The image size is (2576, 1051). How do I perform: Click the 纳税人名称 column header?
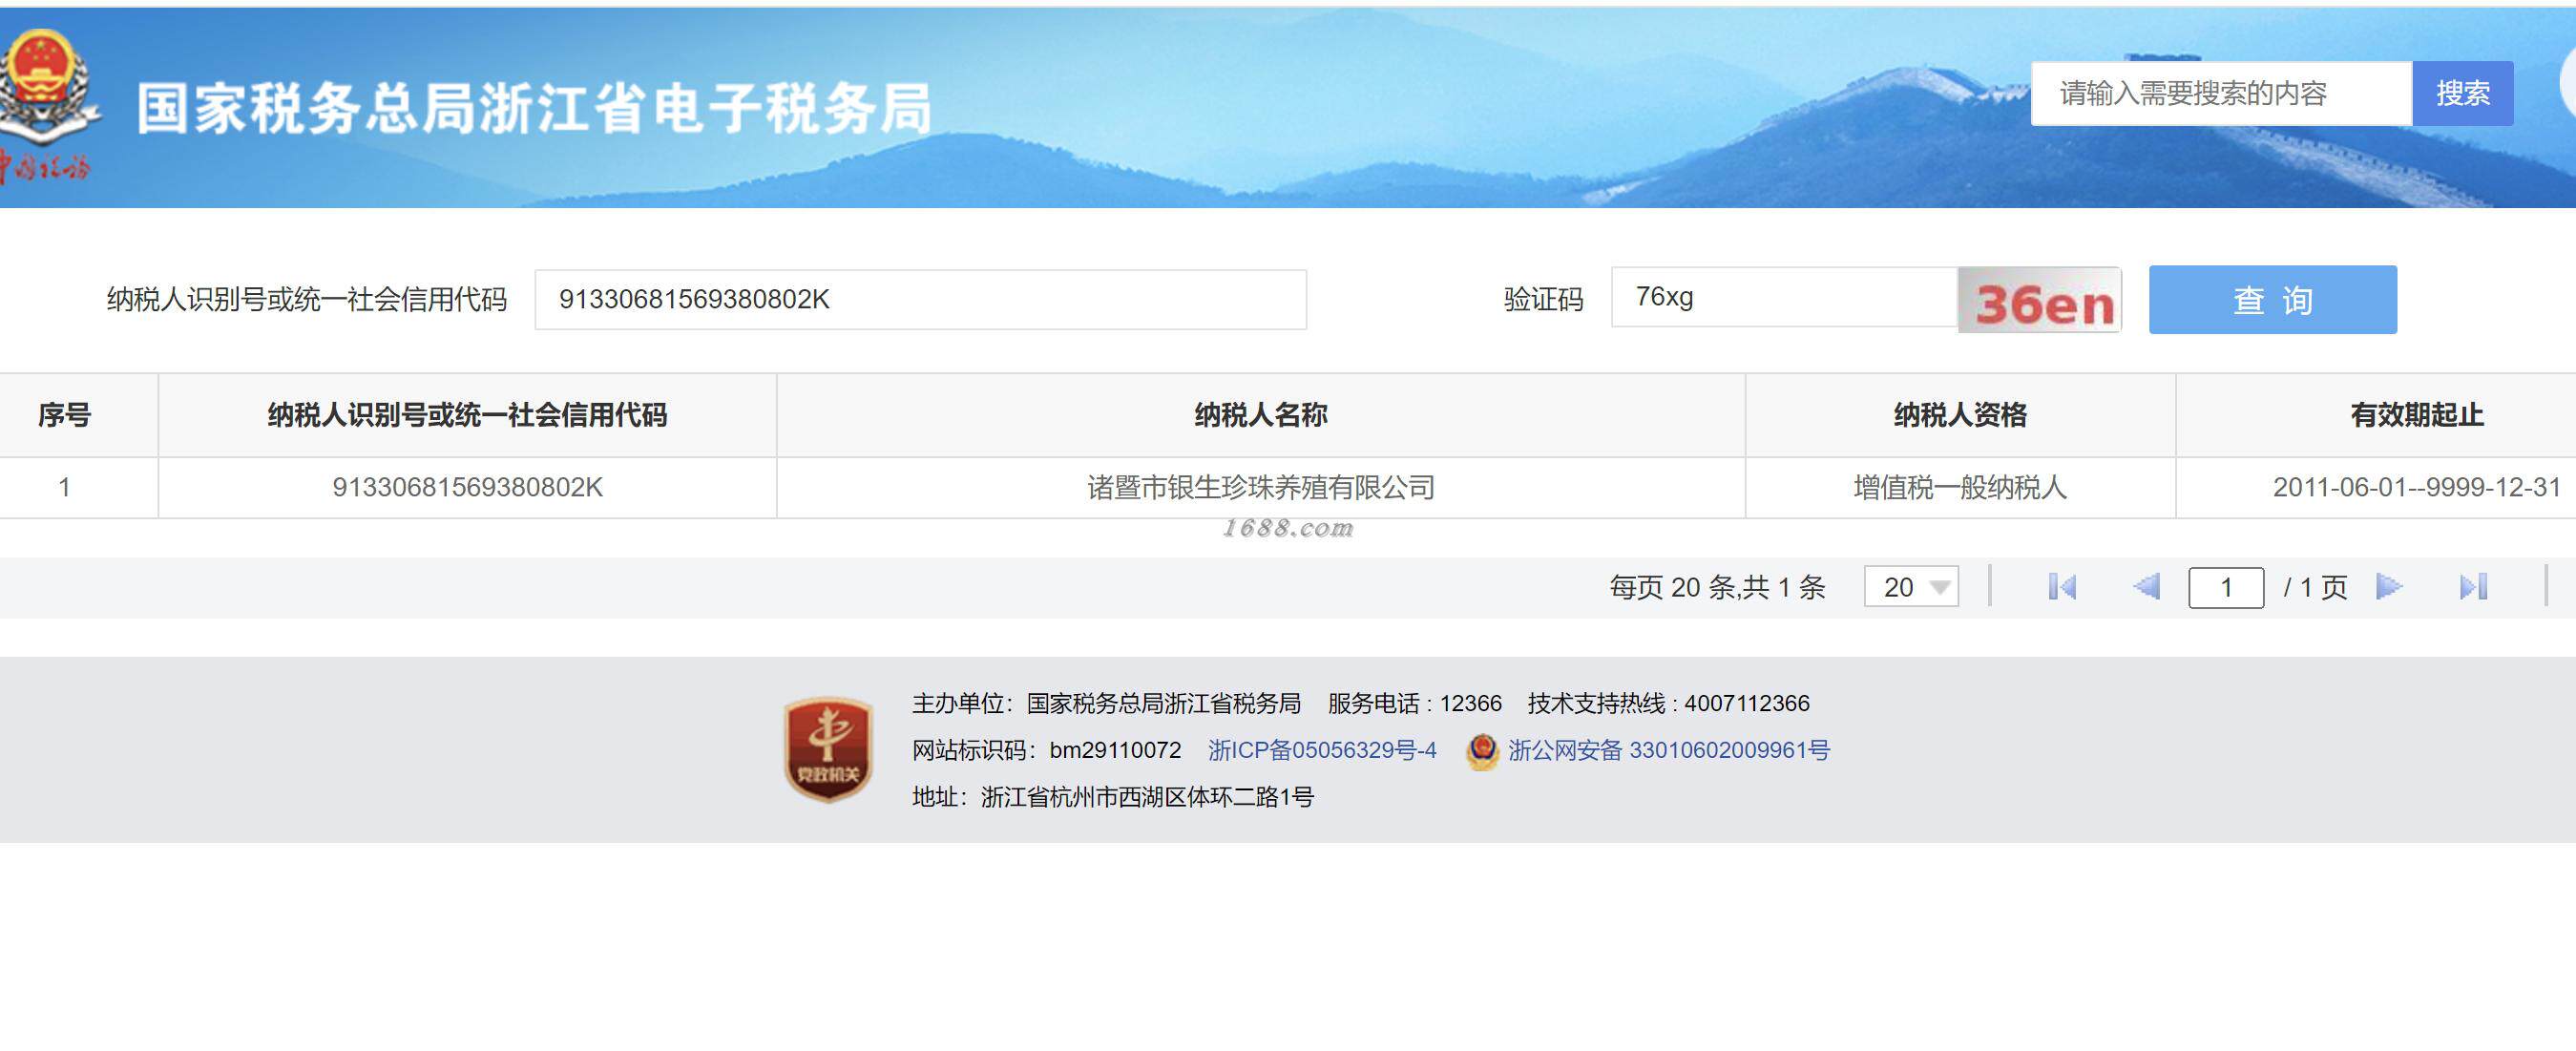pos(1260,415)
